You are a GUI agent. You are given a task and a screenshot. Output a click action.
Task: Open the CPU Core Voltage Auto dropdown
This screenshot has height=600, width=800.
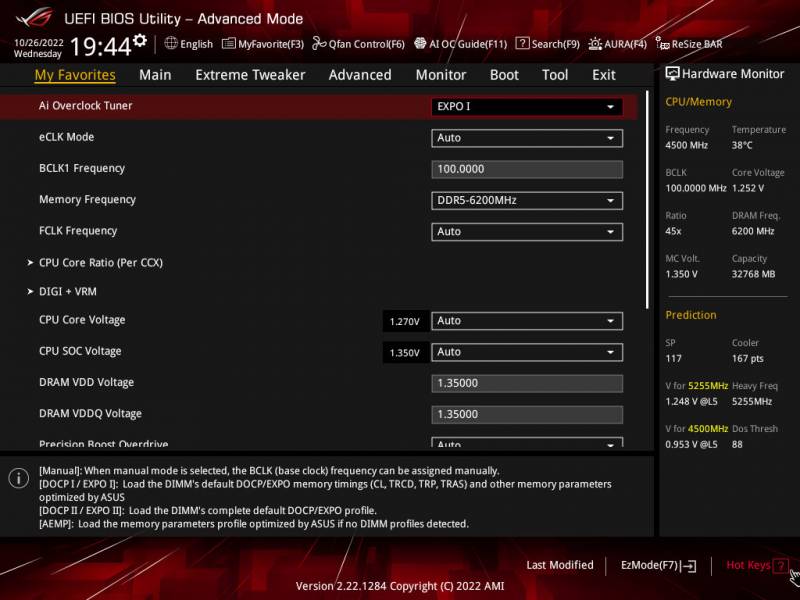(527, 321)
